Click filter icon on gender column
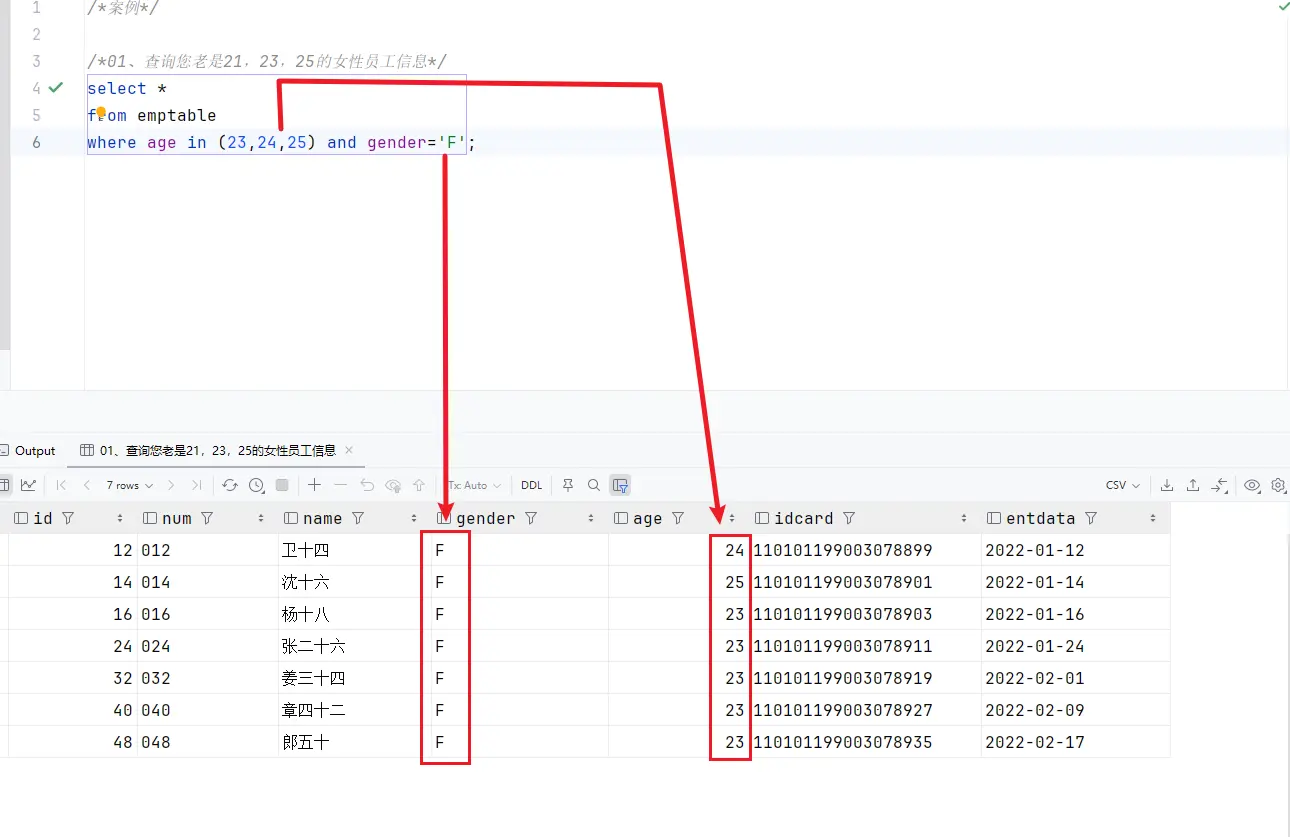1290x837 pixels. [x=531, y=518]
